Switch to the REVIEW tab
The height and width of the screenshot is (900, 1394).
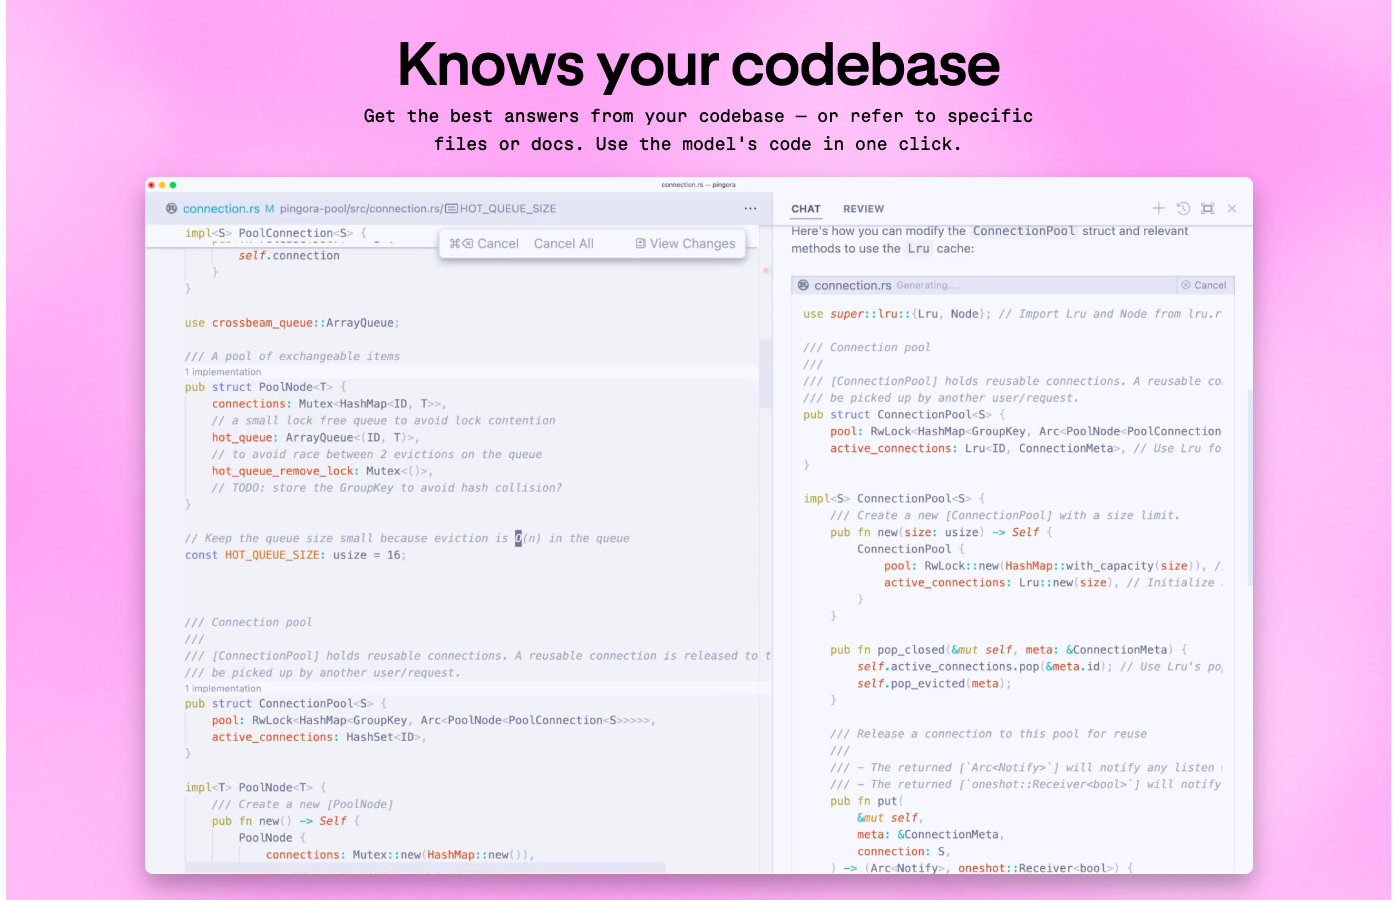pyautogui.click(x=863, y=209)
